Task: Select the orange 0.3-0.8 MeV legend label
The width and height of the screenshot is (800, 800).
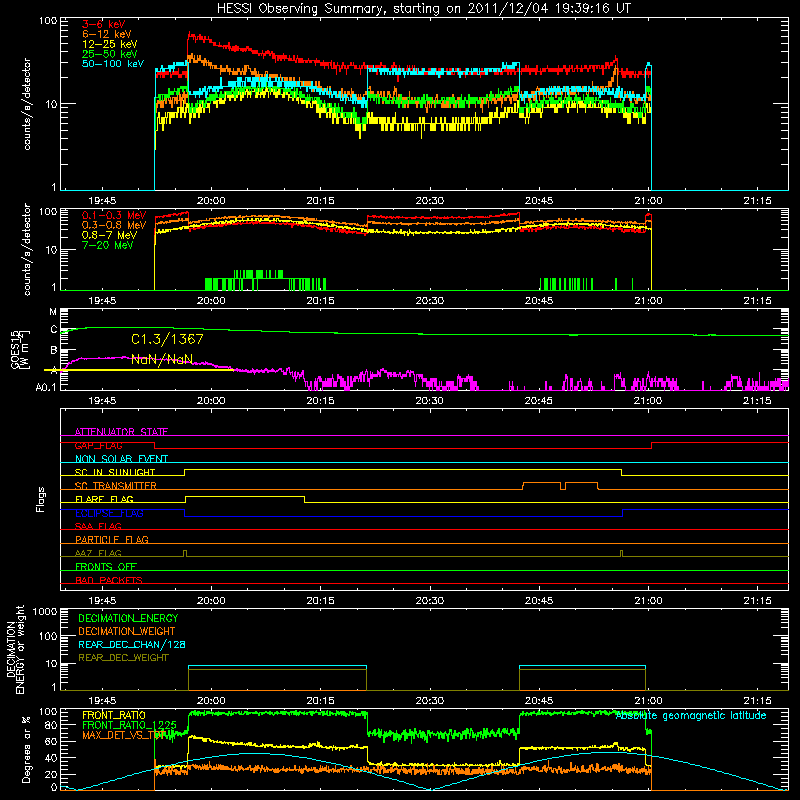Action: tap(114, 225)
